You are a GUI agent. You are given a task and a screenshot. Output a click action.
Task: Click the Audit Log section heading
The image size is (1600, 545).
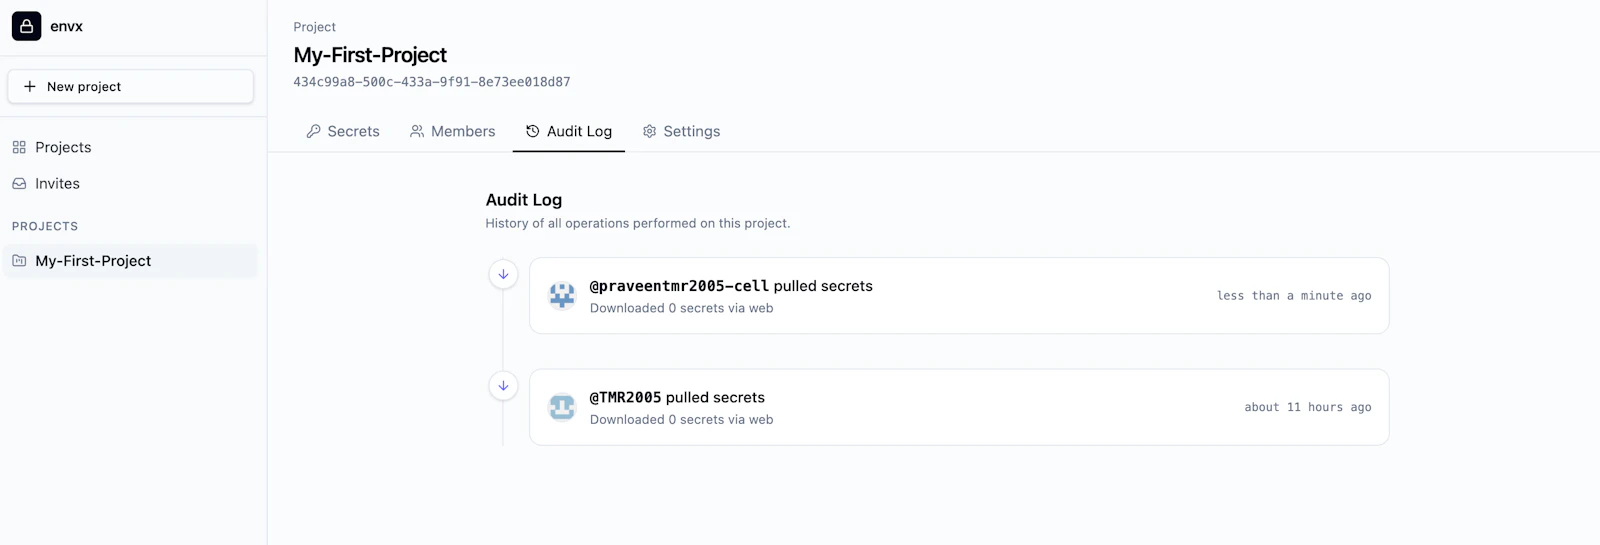(x=524, y=200)
